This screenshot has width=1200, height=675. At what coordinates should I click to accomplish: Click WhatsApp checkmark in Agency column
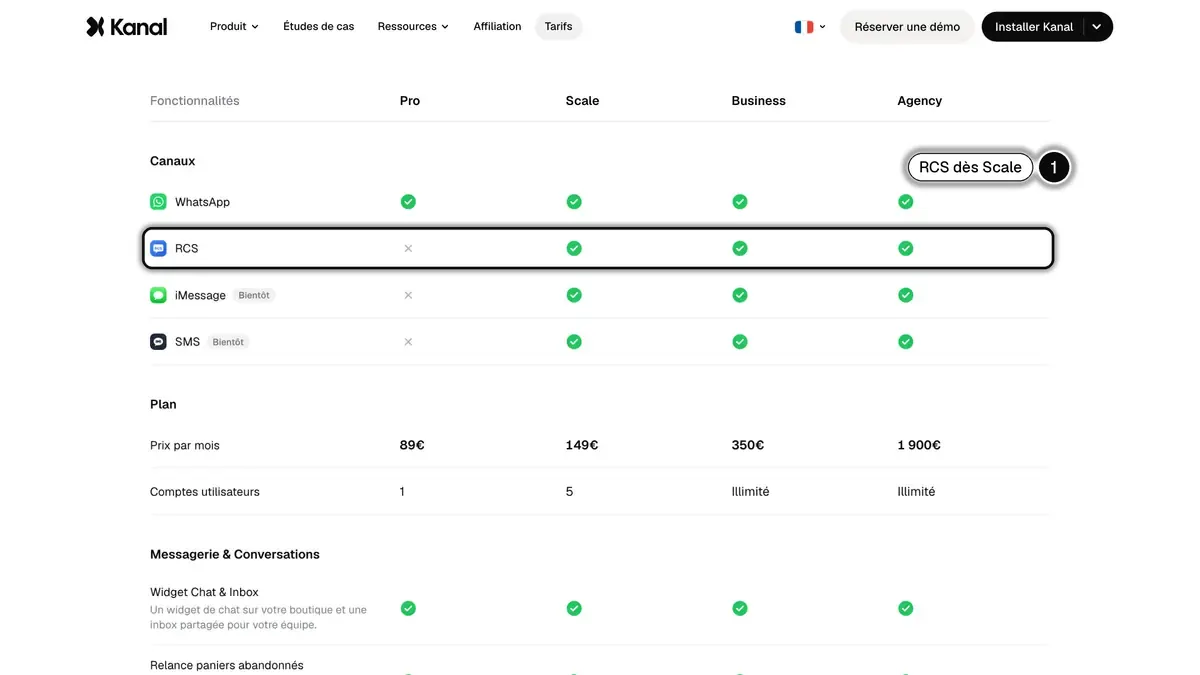[x=906, y=202]
